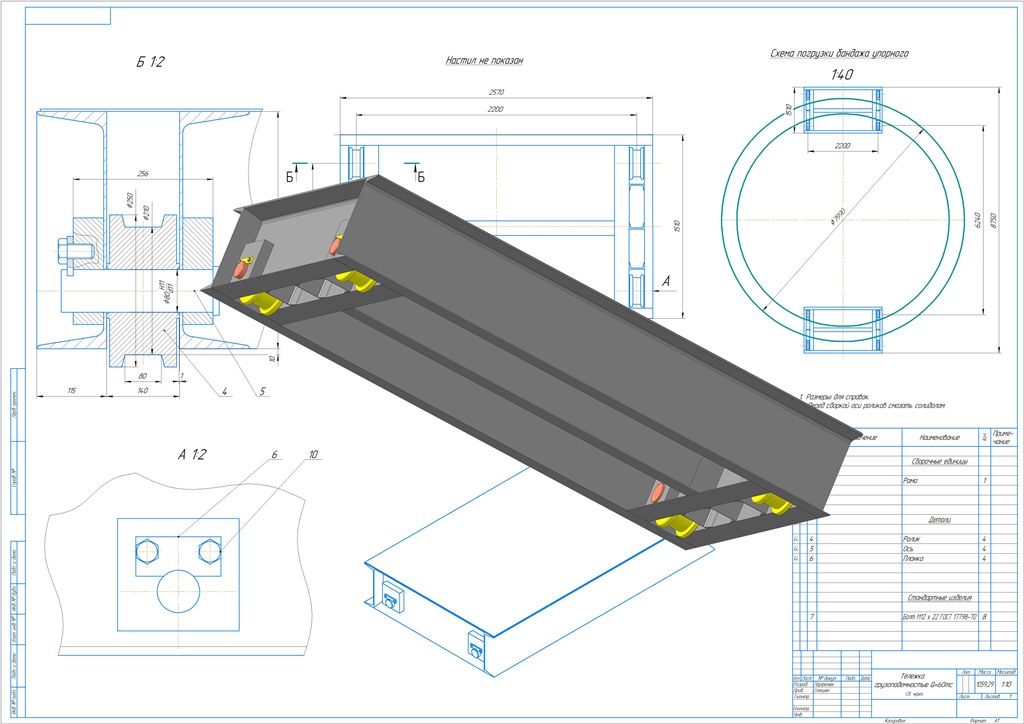The width and height of the screenshot is (1024, 724).
Task: Click the dimension "256" in section Б
Action: click(x=143, y=174)
